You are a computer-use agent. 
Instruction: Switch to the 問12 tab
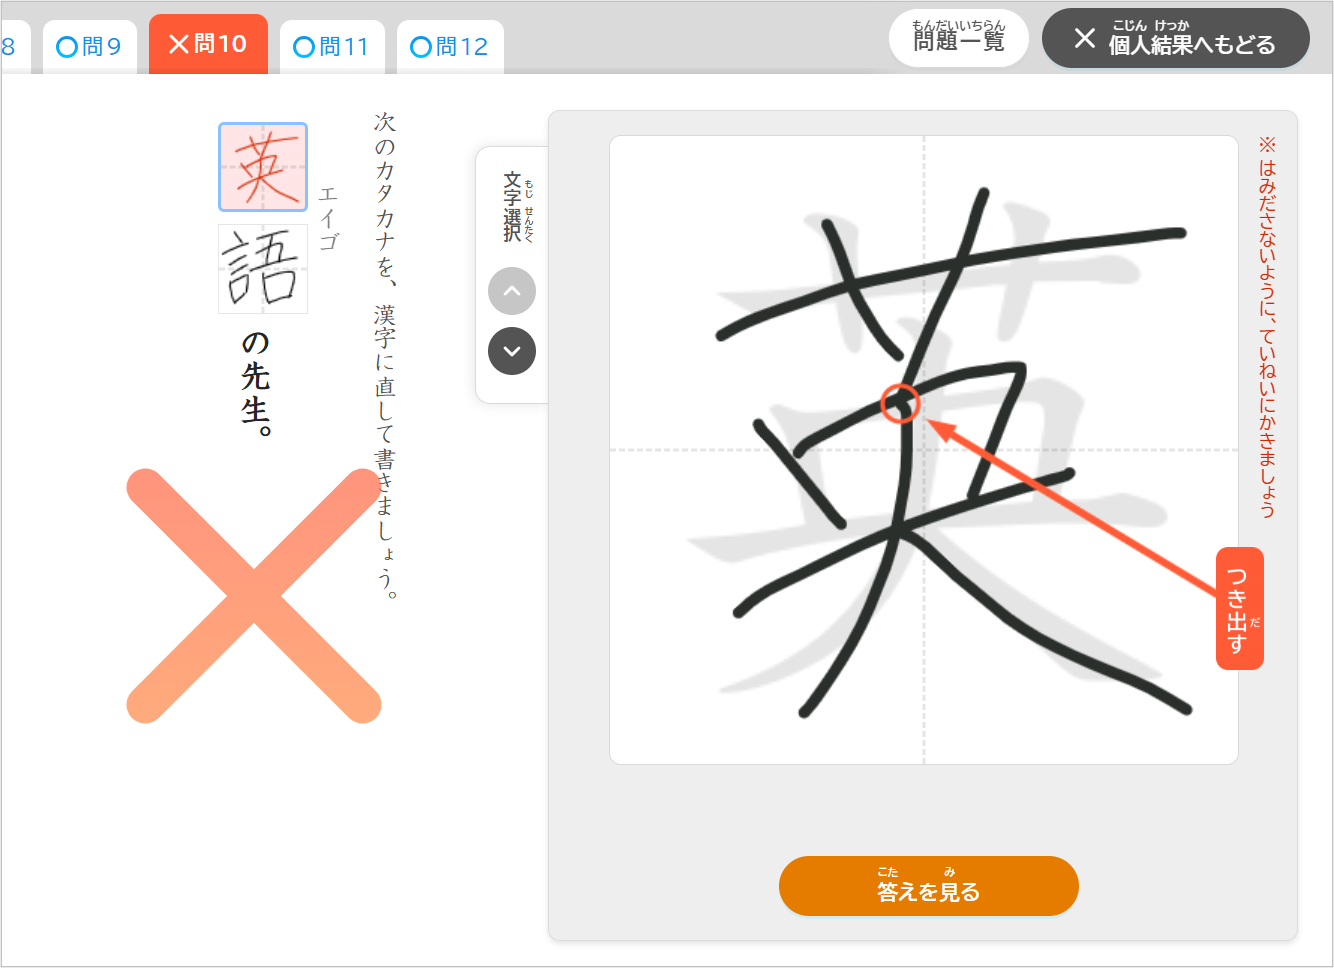tap(450, 47)
